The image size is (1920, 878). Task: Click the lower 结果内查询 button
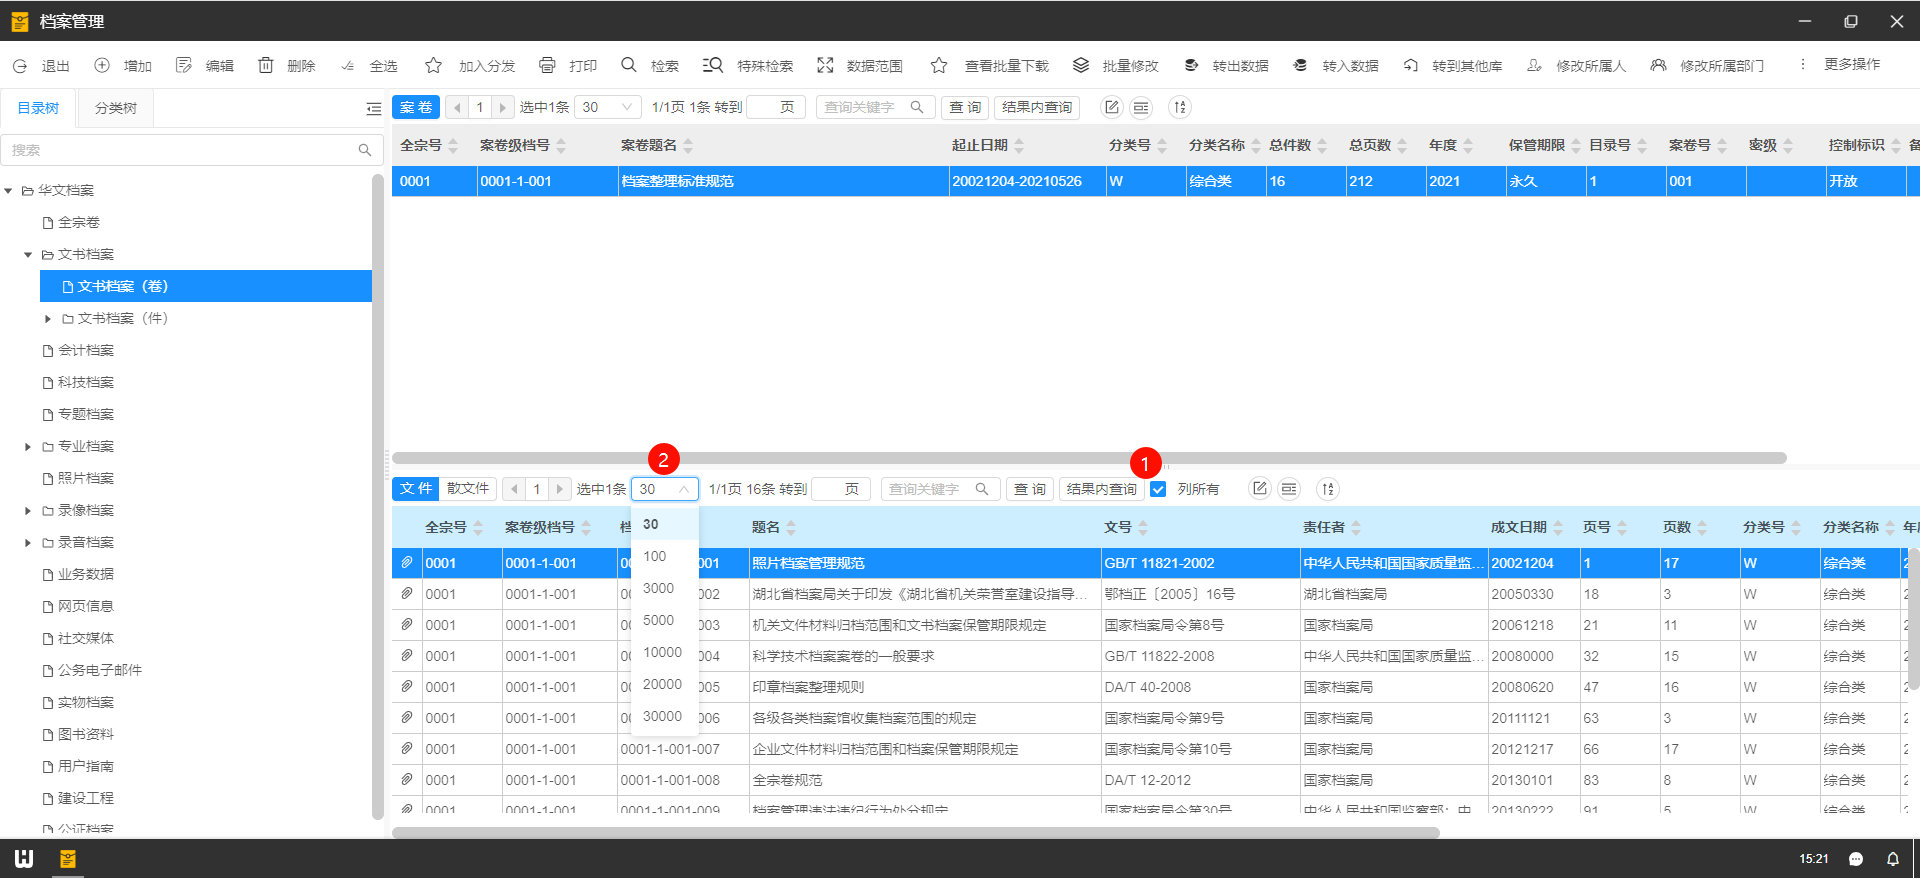pyautogui.click(x=1101, y=489)
